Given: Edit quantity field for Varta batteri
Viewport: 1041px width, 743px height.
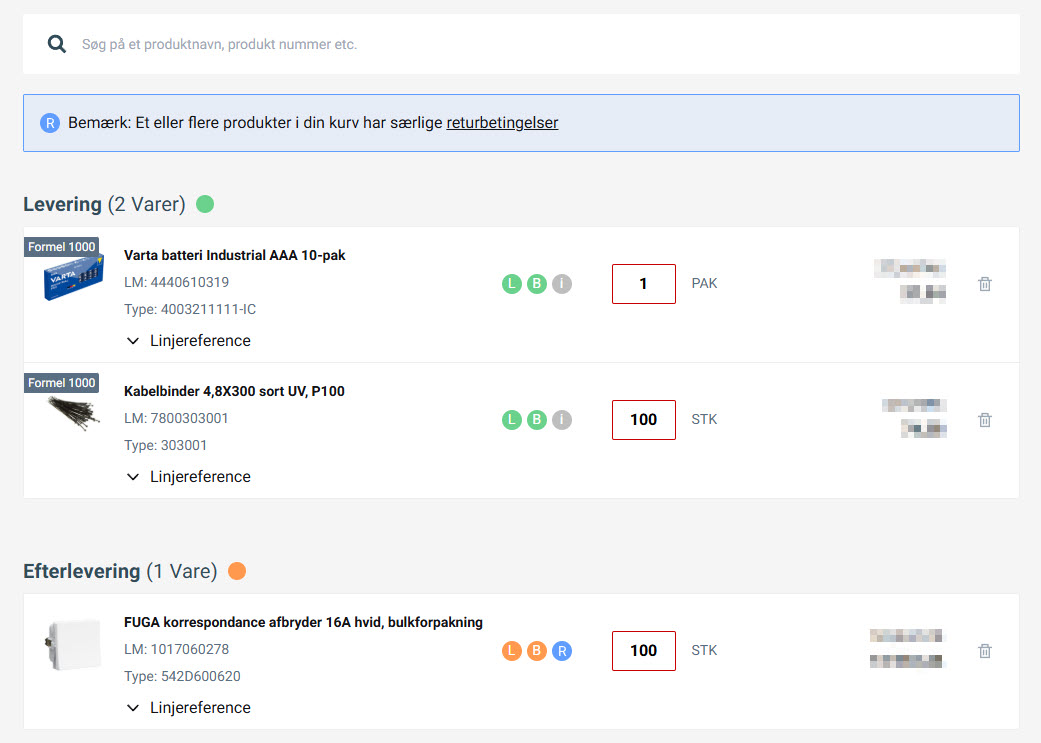Looking at the screenshot, I should click(x=643, y=284).
